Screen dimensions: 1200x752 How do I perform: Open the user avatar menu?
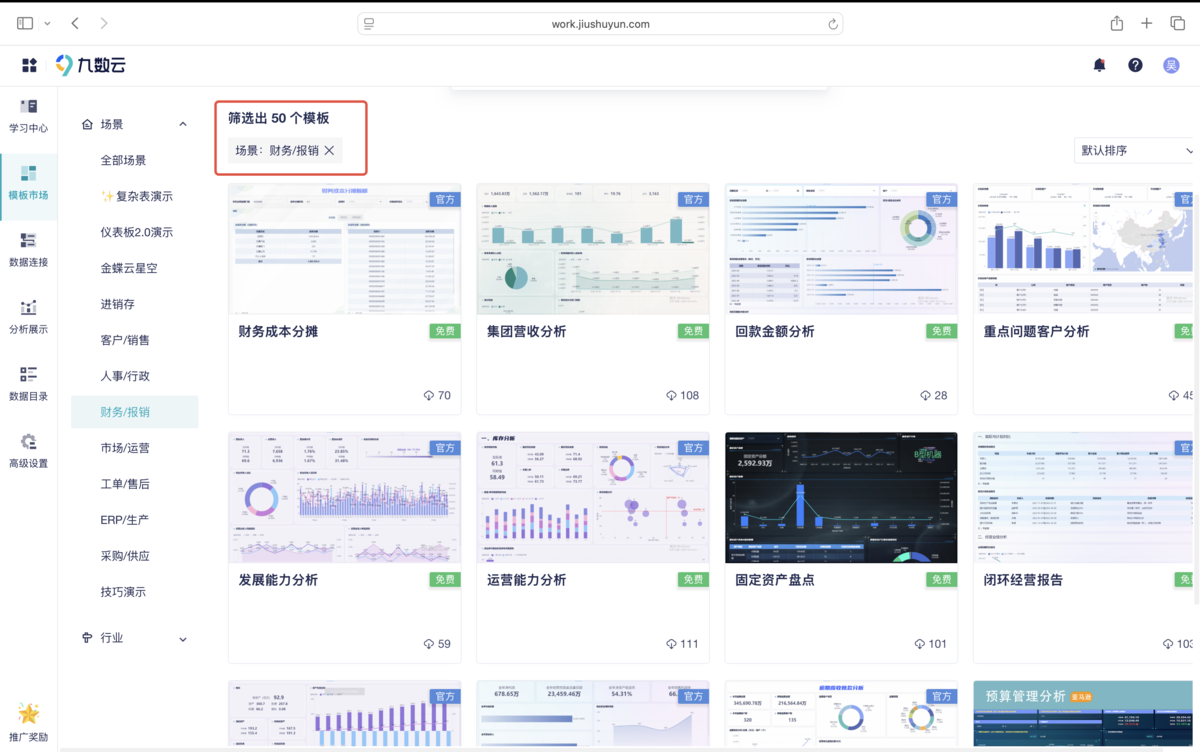1171,65
